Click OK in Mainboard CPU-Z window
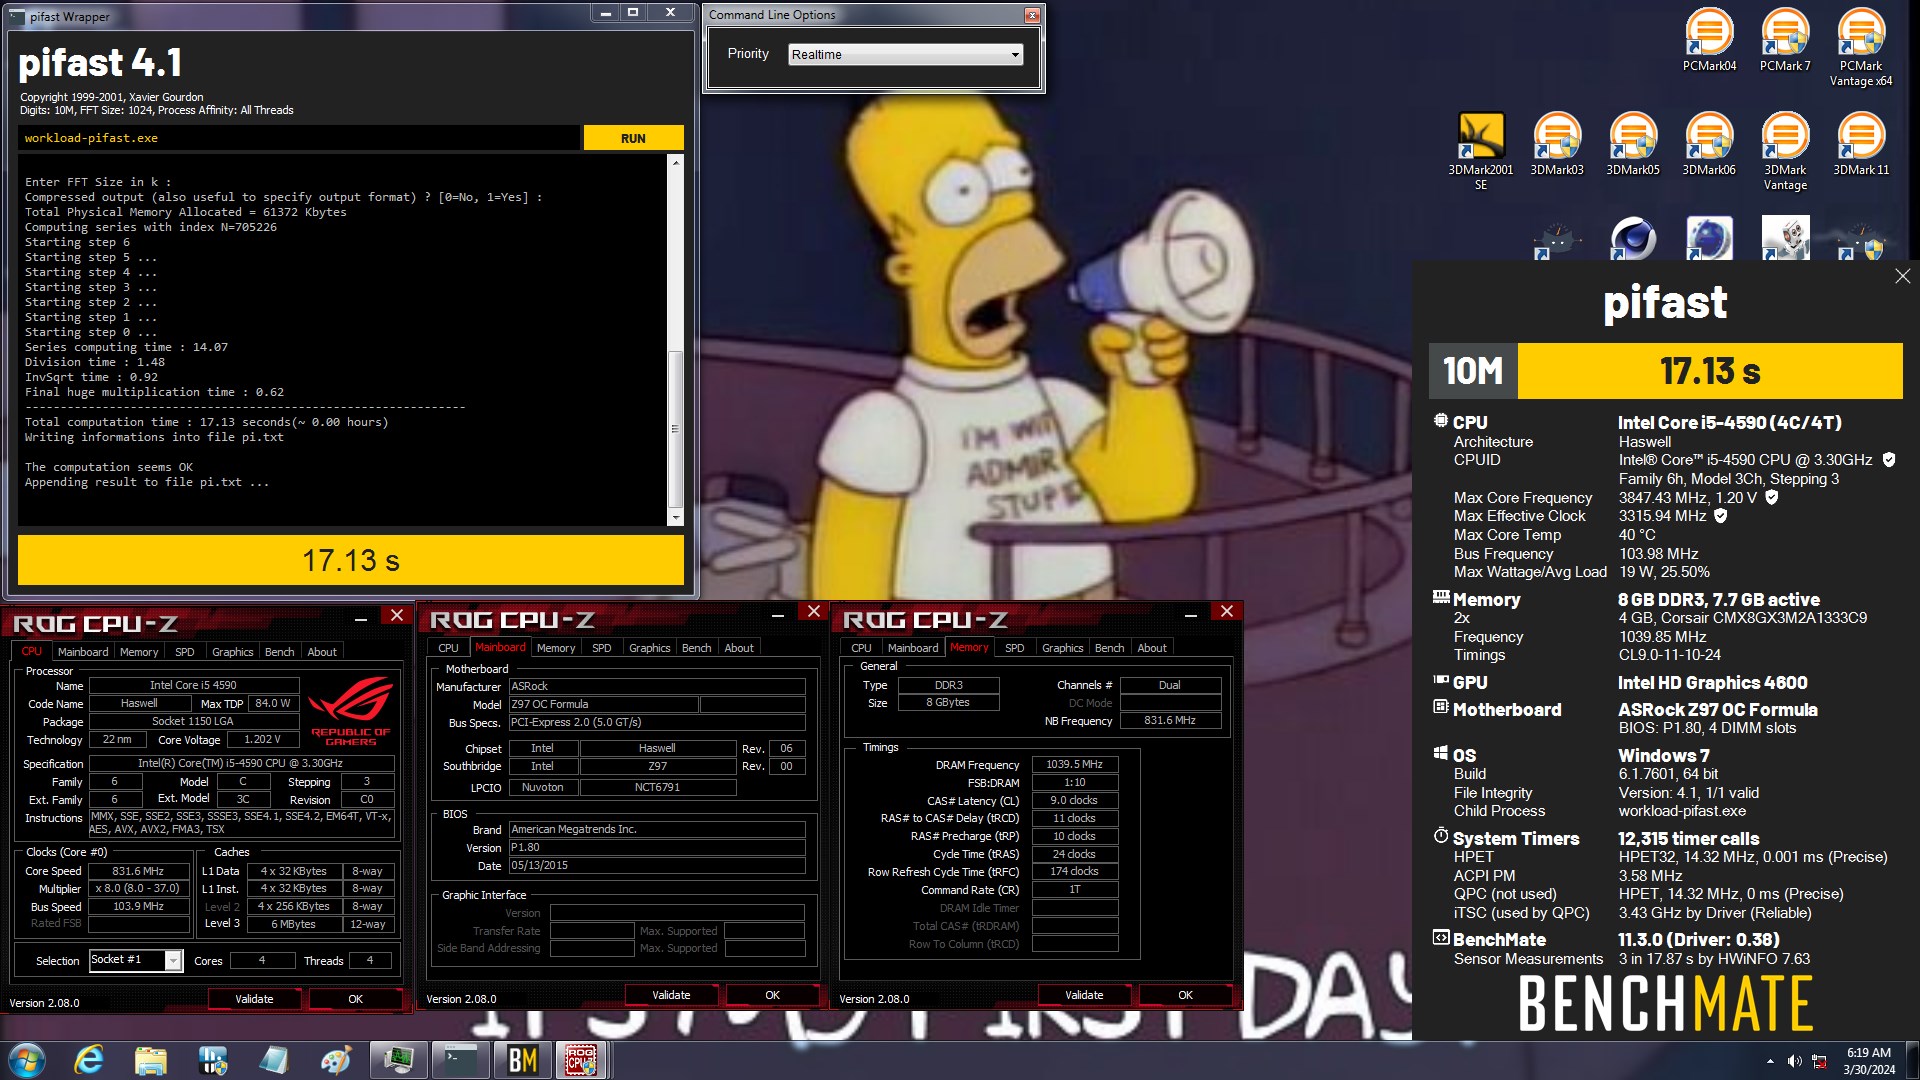The width and height of the screenshot is (1920, 1080). [772, 995]
